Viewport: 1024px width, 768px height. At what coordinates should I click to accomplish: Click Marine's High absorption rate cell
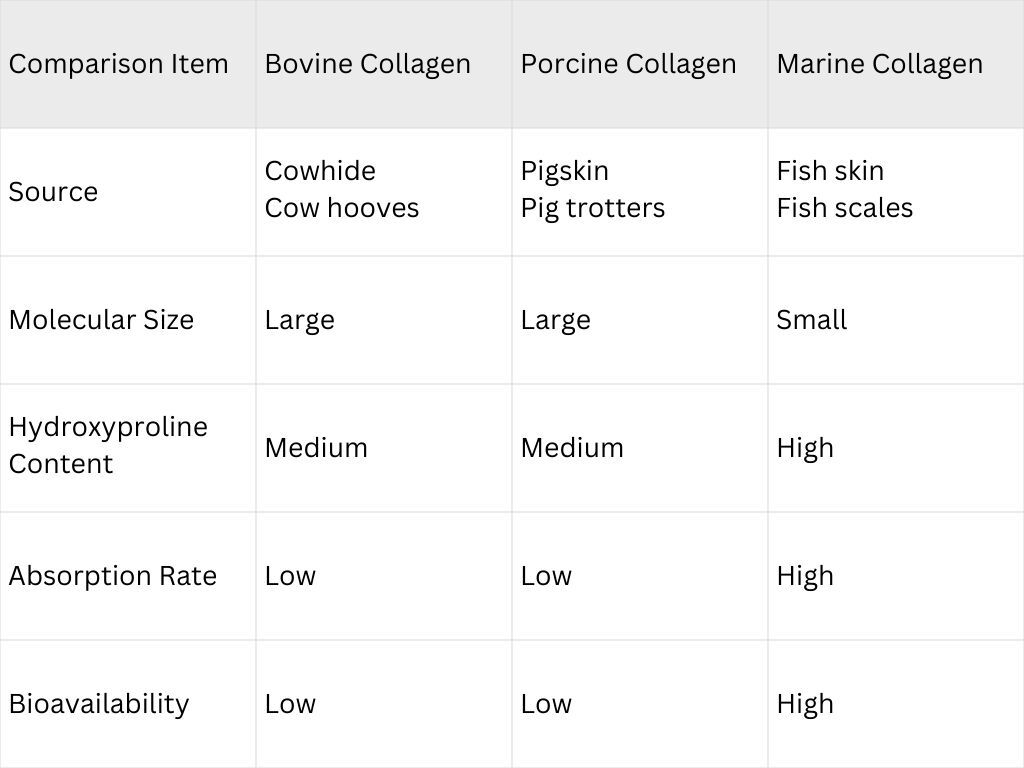click(804, 576)
